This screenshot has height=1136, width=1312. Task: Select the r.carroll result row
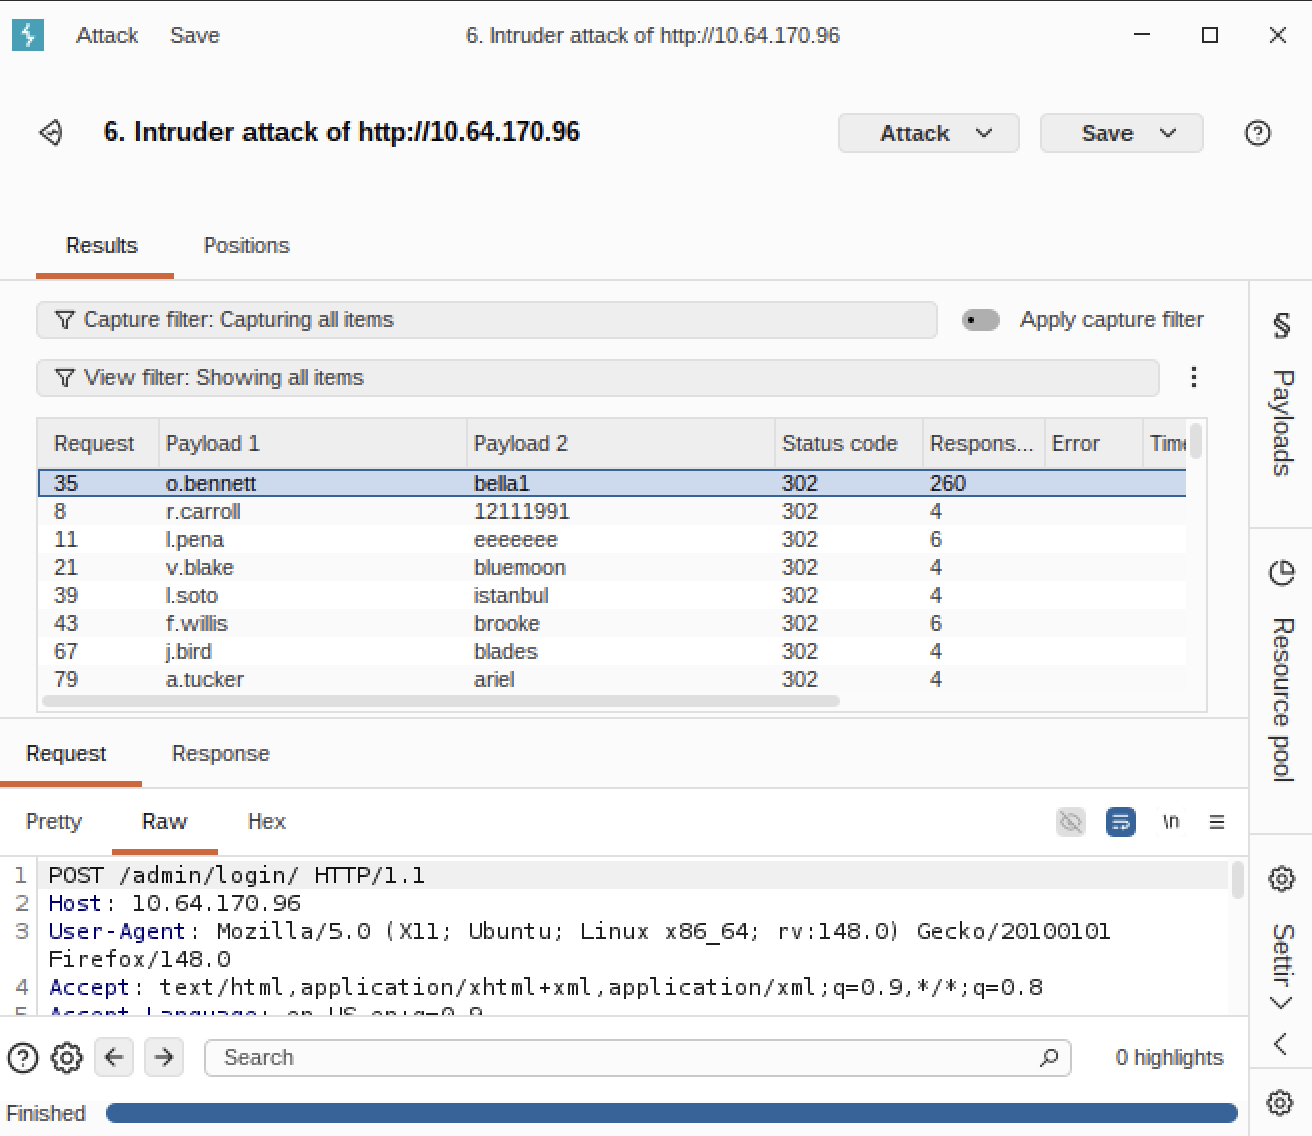coord(612,511)
